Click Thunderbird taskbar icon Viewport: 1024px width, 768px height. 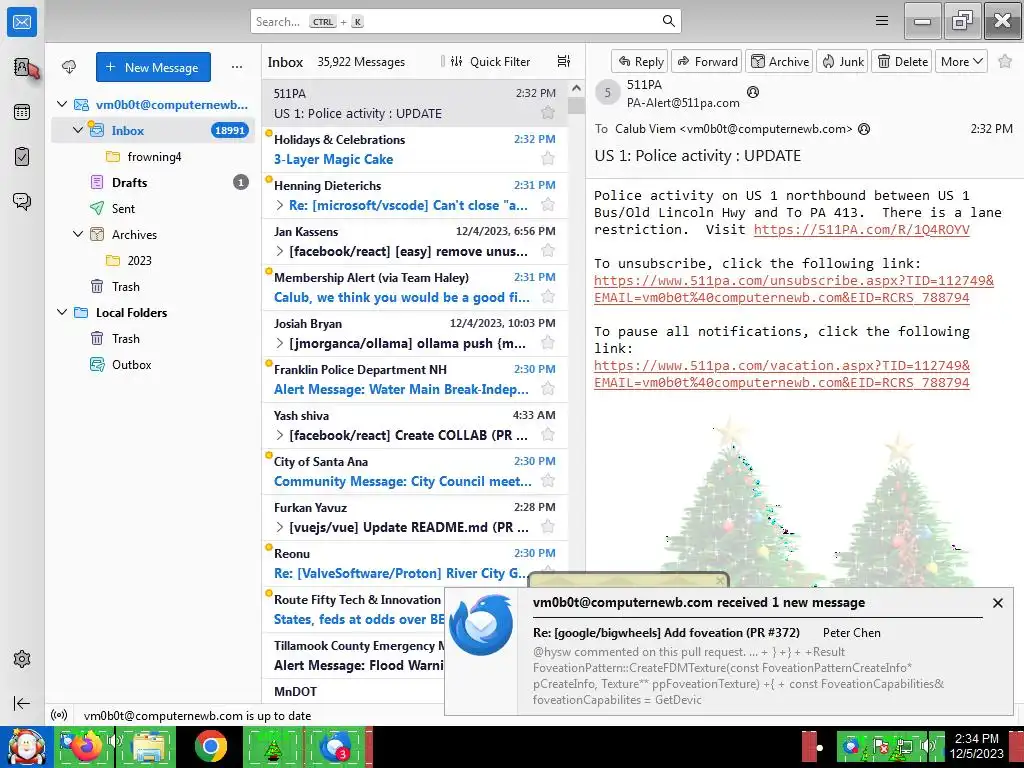point(335,747)
